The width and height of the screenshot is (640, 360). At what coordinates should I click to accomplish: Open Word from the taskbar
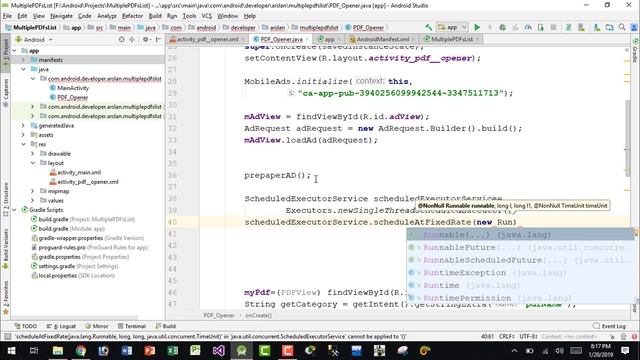tap(127, 351)
